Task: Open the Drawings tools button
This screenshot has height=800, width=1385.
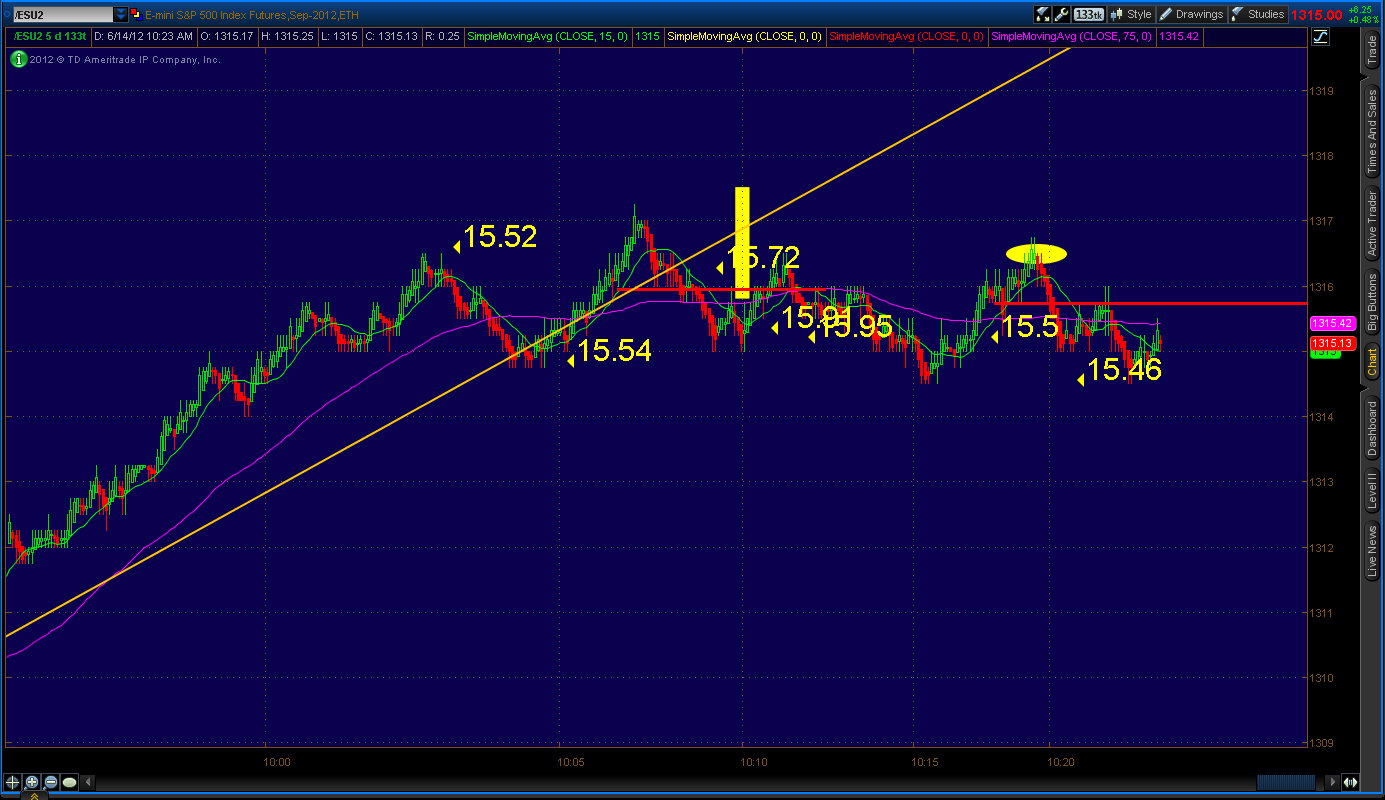Action: pyautogui.click(x=1191, y=14)
